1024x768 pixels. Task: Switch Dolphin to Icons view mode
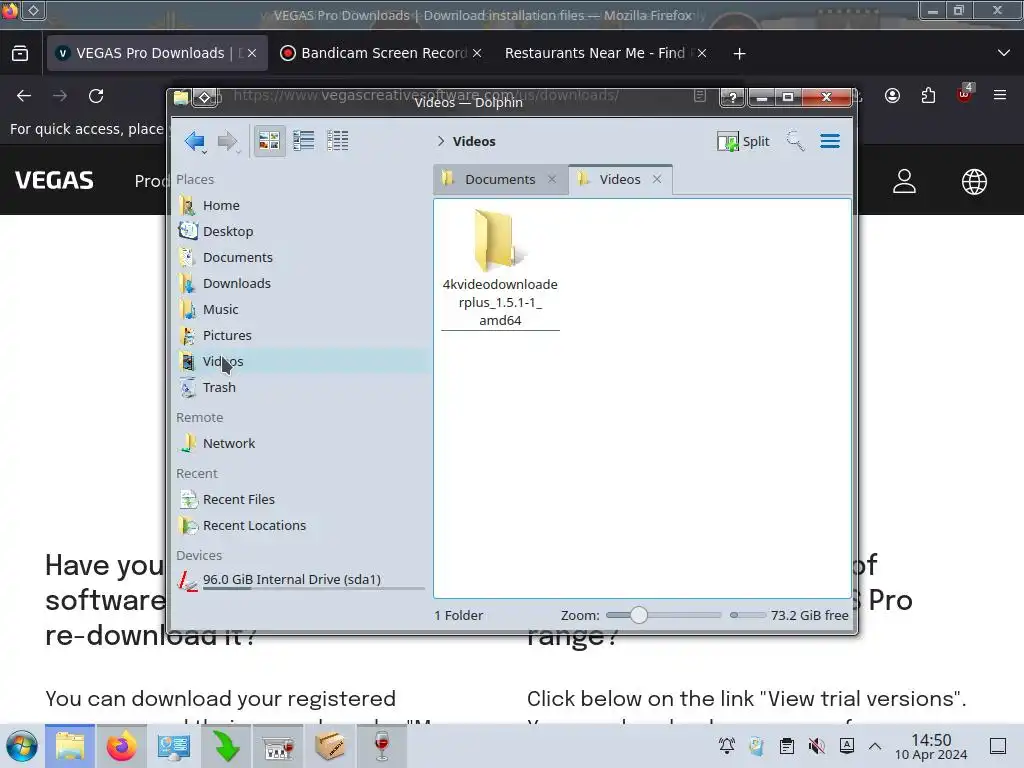pyautogui.click(x=269, y=140)
